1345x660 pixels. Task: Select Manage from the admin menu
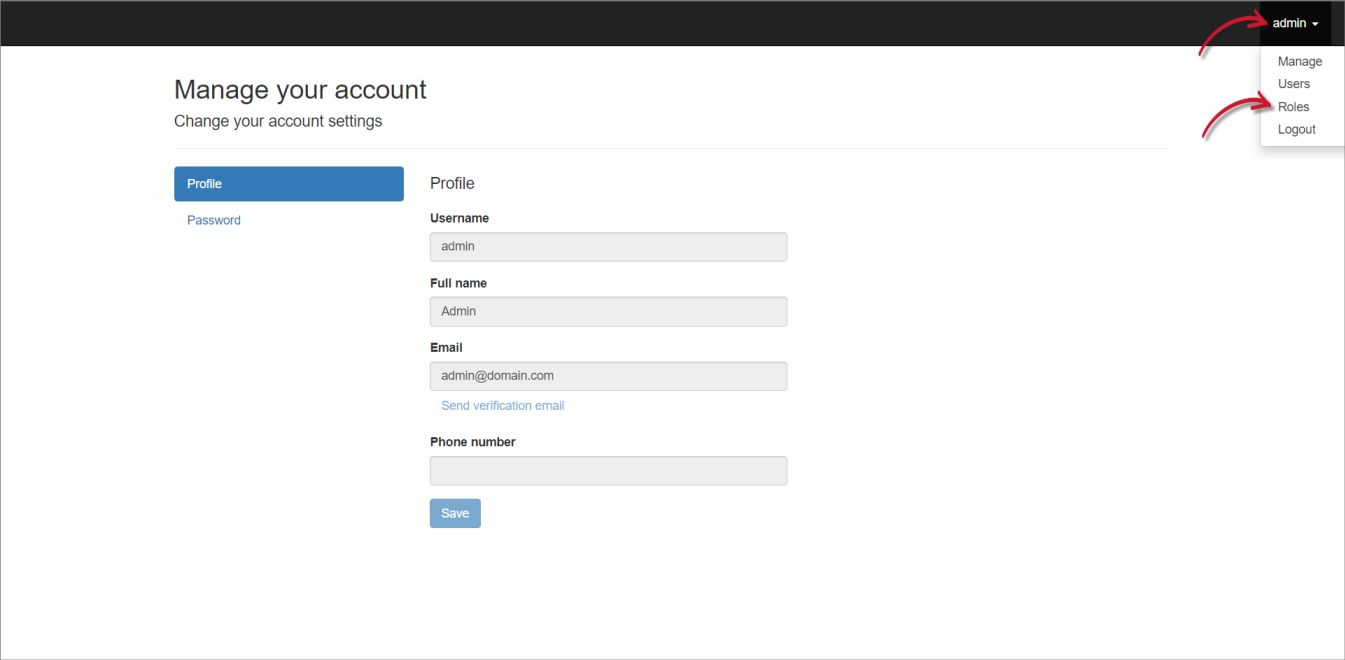[1299, 61]
